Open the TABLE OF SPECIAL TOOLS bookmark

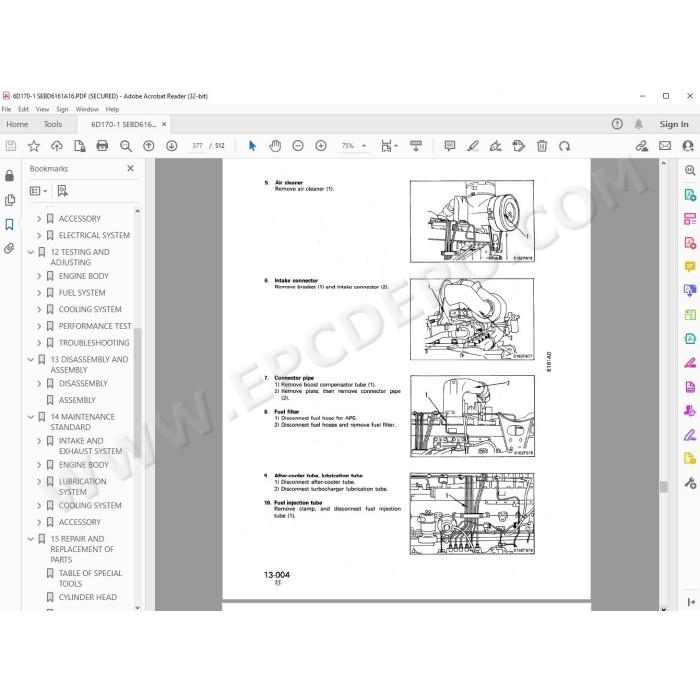(x=90, y=579)
